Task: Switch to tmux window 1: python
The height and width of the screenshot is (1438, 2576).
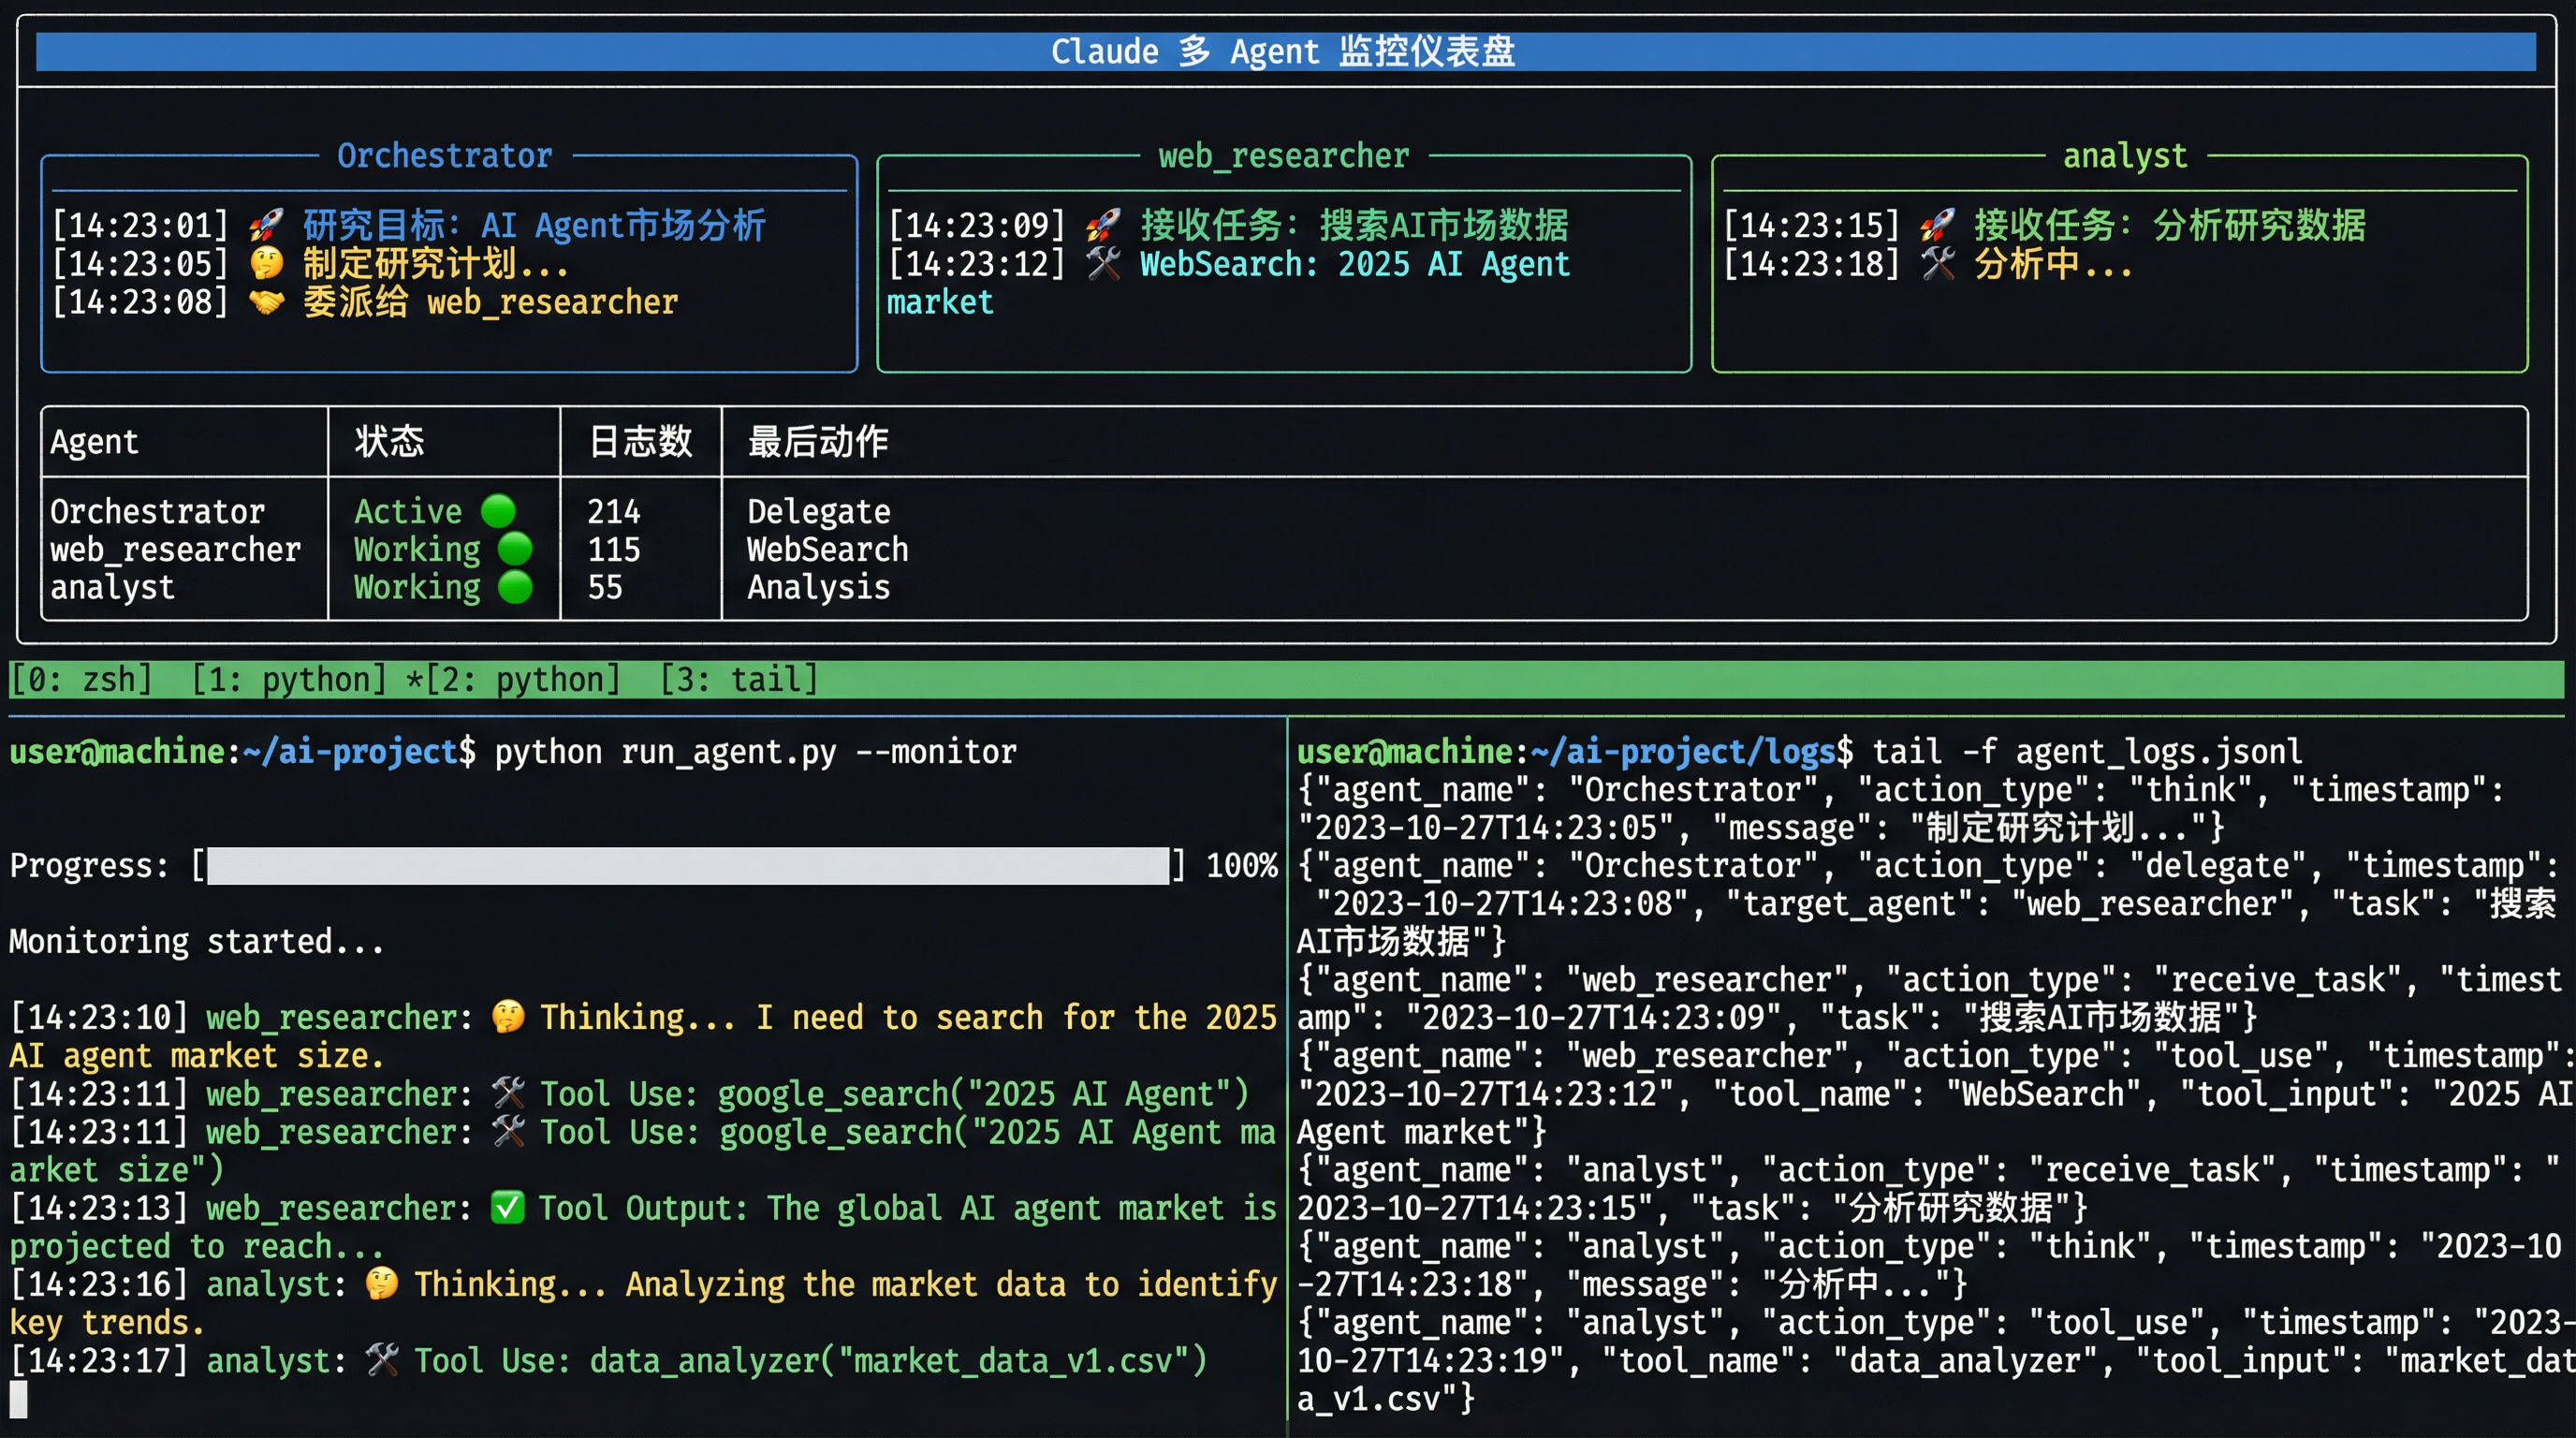Action: coord(288,680)
